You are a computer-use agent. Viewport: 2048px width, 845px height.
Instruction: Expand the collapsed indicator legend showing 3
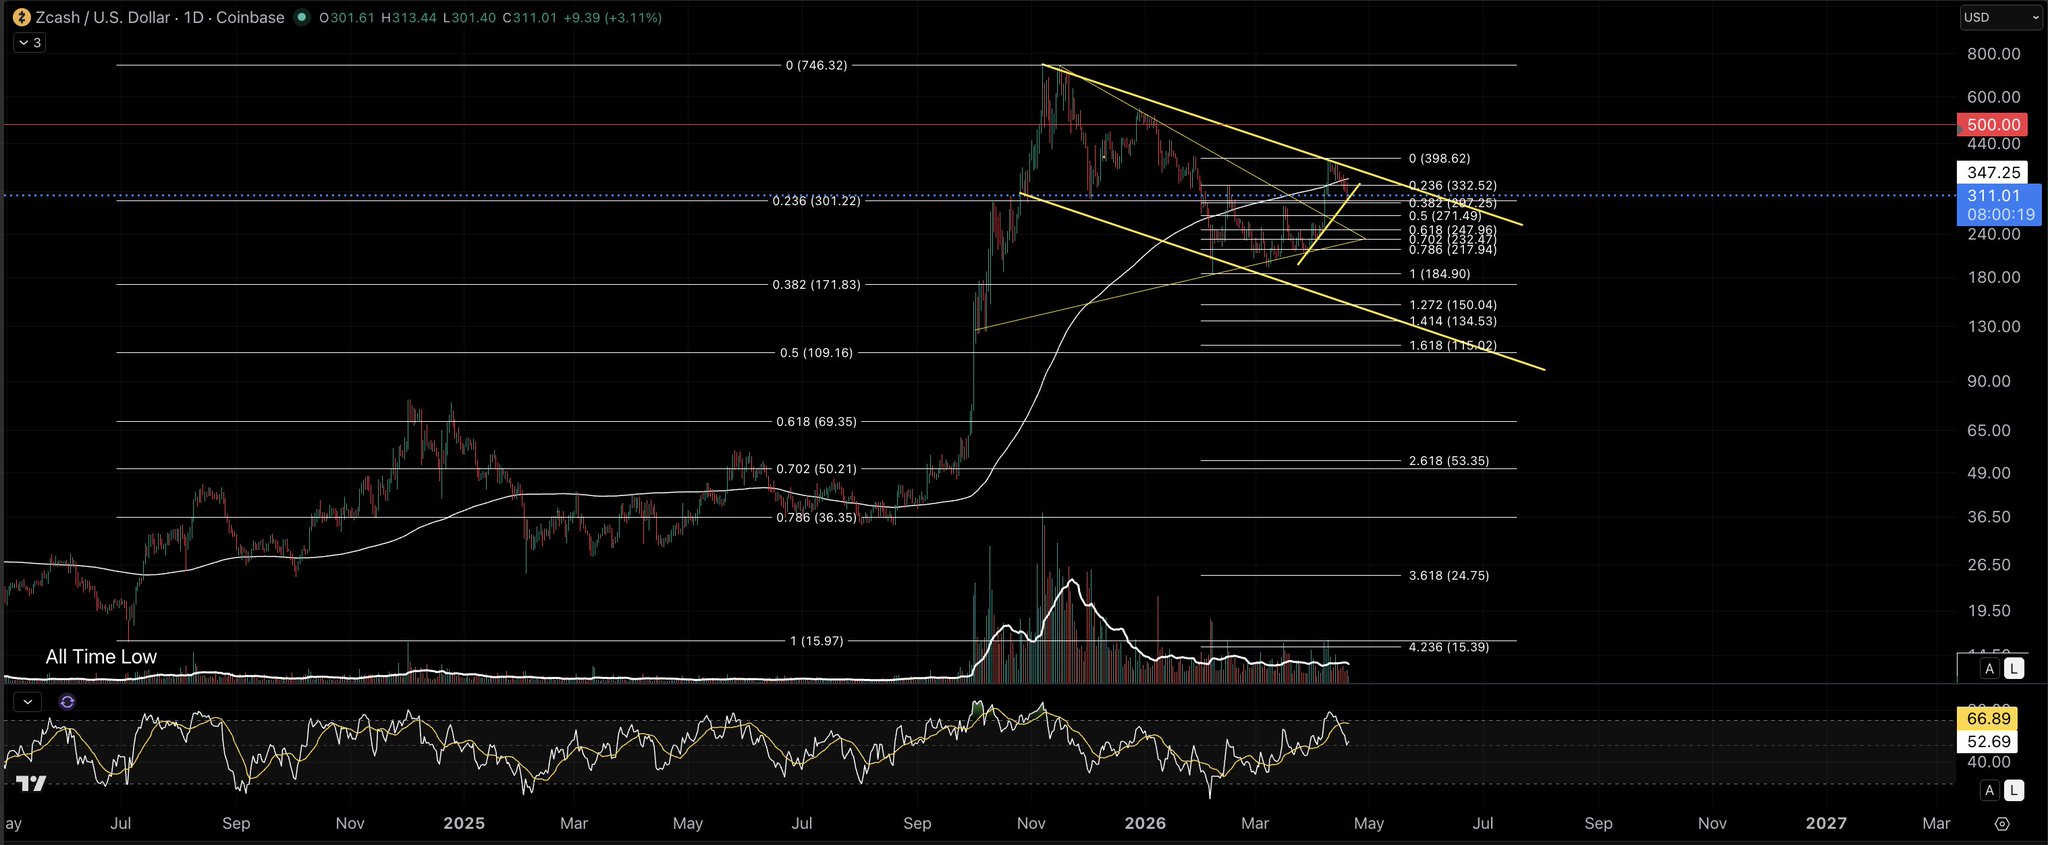tap(30, 42)
